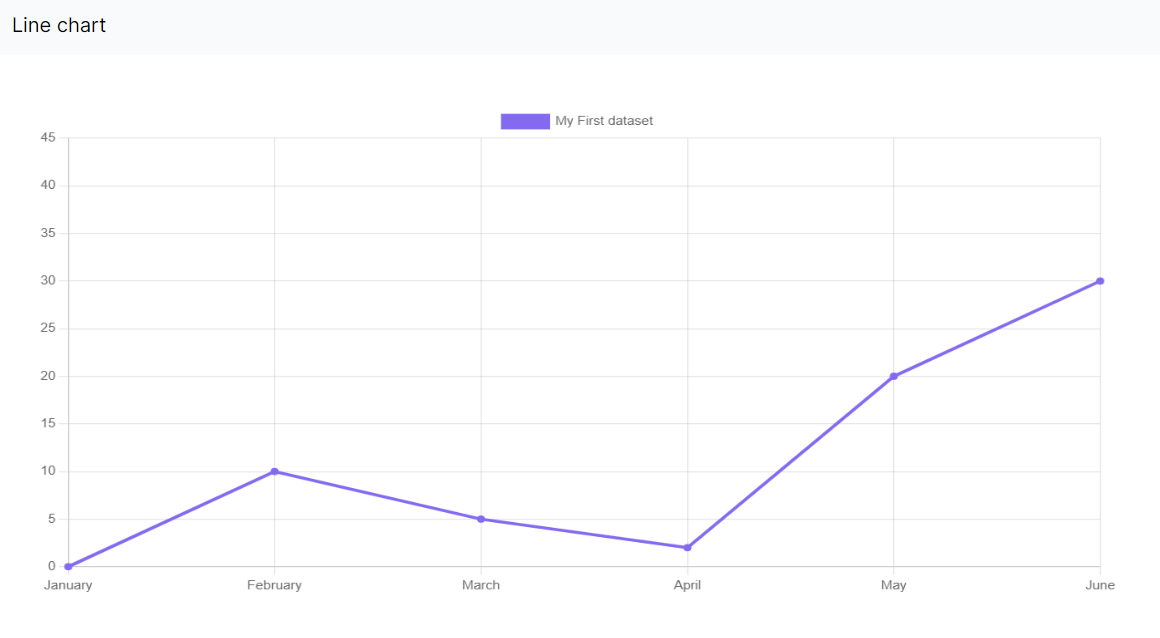Select the June data point at 30

[x=1100, y=281]
